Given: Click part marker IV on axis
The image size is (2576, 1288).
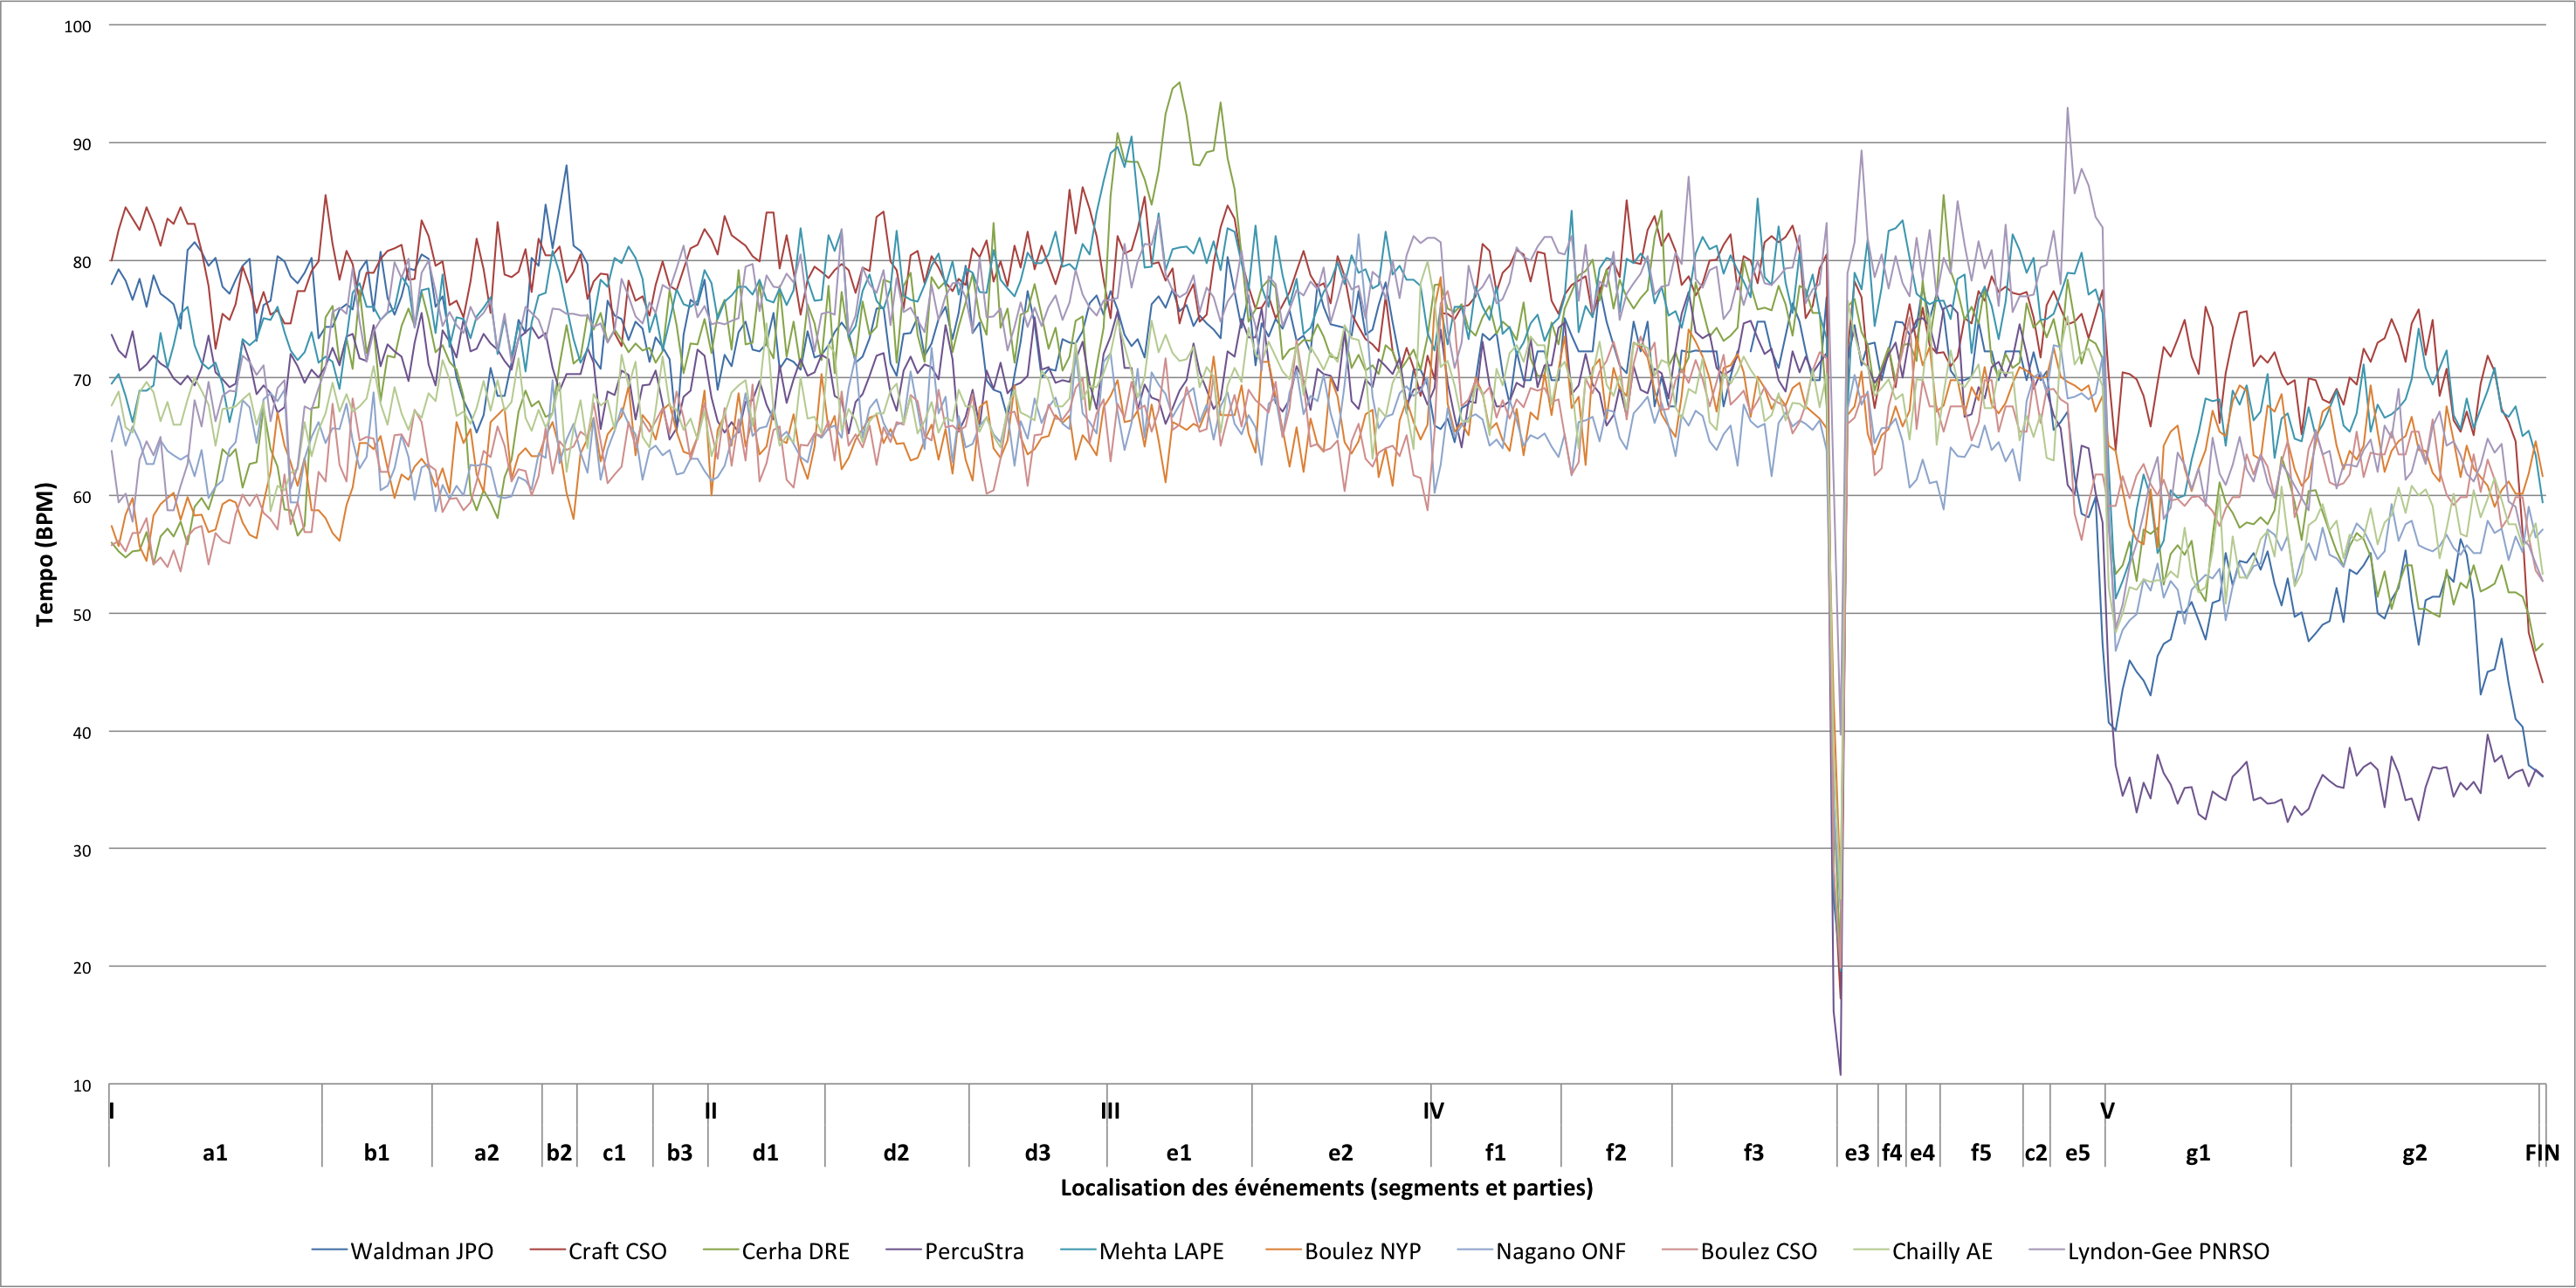Looking at the screenshot, I should (x=1433, y=1111).
